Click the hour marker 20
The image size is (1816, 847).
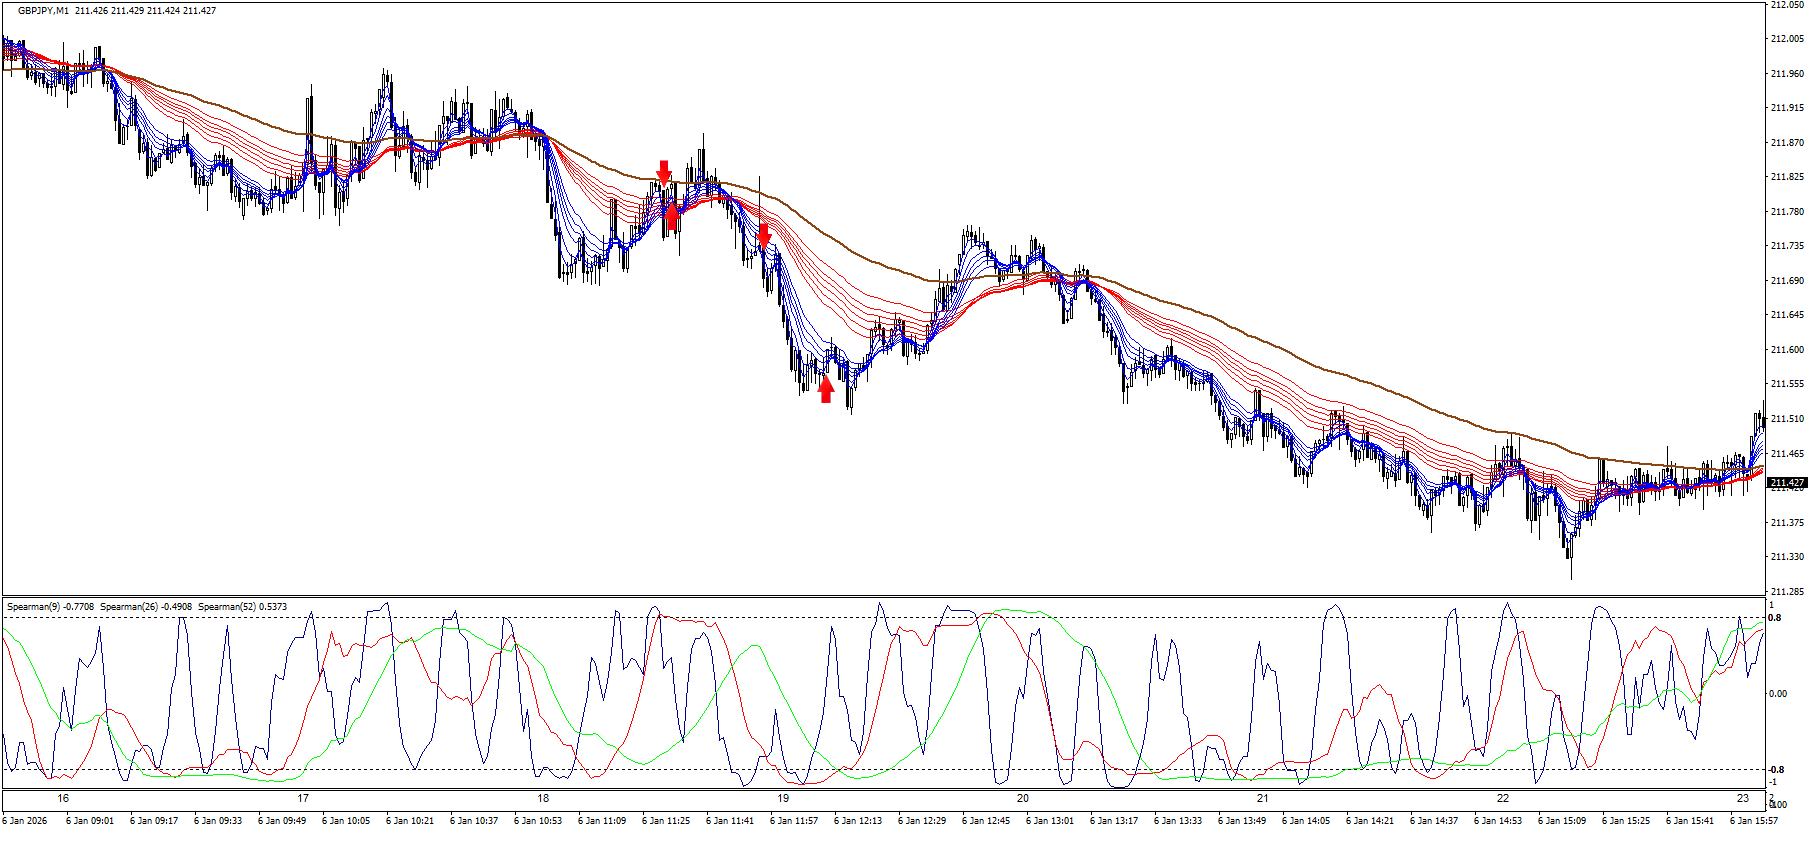point(1022,798)
